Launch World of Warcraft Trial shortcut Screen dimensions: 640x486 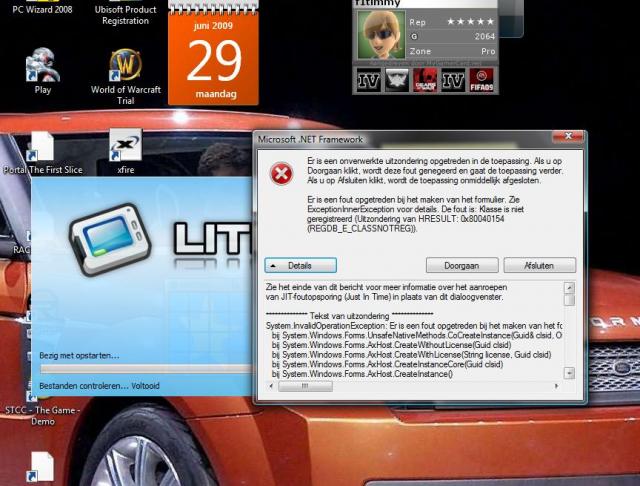pyautogui.click(x=126, y=77)
